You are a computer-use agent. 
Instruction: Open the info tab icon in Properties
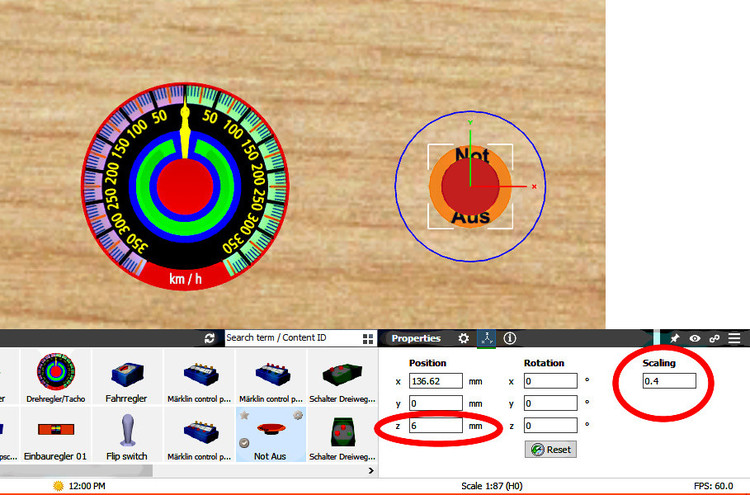click(x=510, y=338)
